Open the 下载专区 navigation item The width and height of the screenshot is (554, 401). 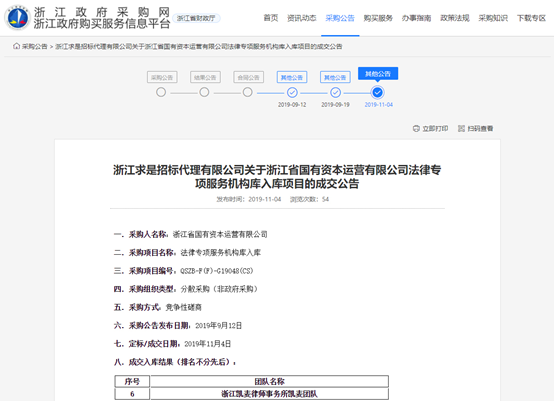(531, 18)
